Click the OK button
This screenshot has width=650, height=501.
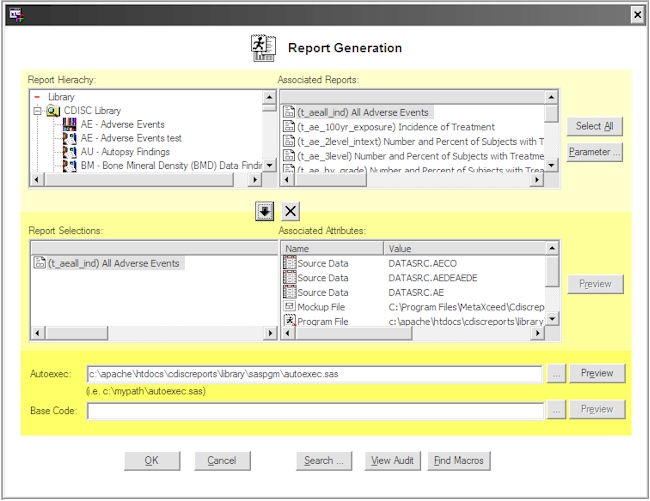pyautogui.click(x=152, y=461)
